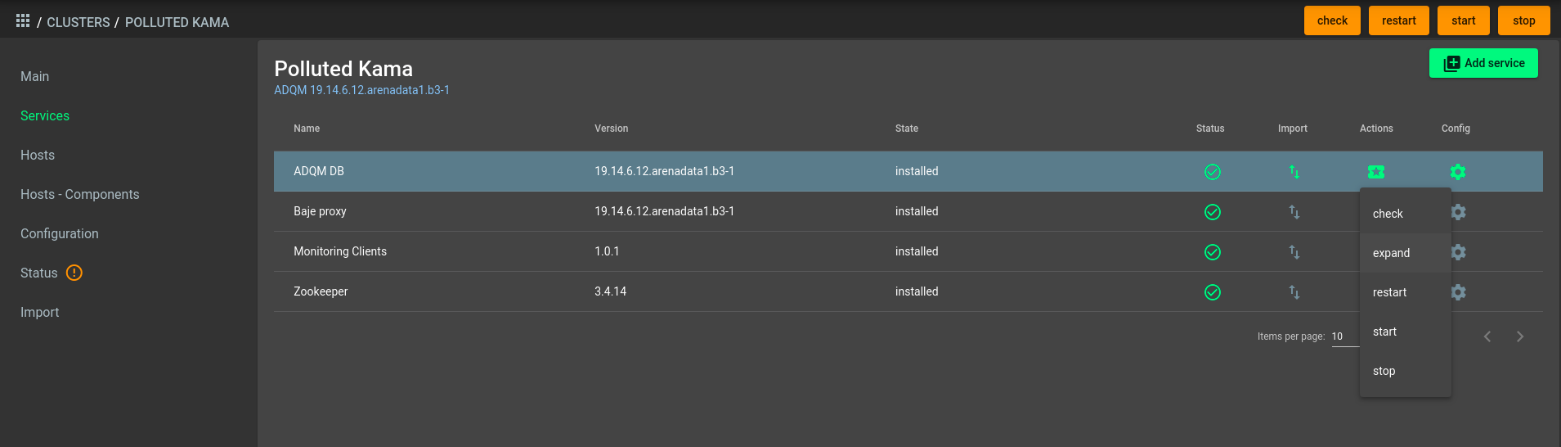Click Baje proxy status check icon
1561x447 pixels.
[x=1212, y=212]
